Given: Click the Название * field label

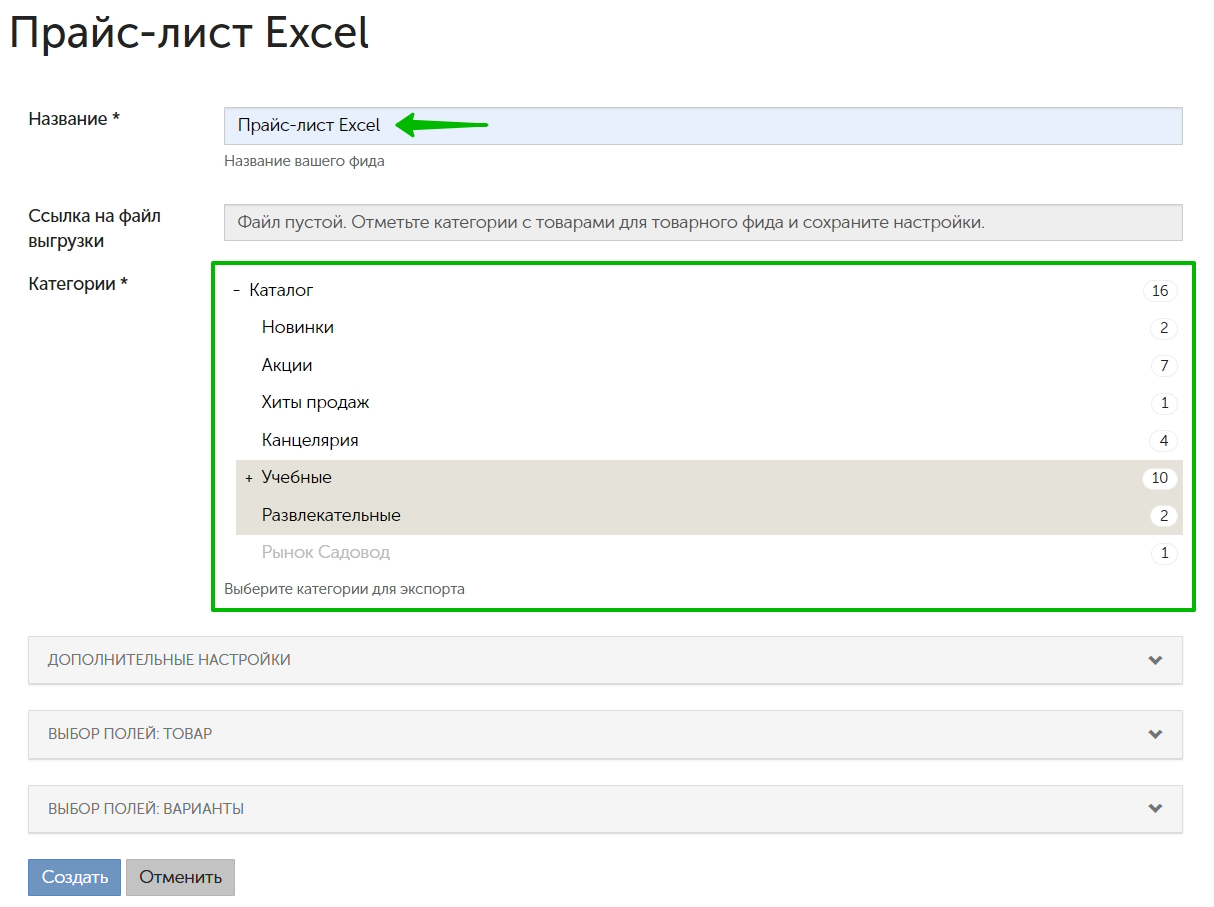Looking at the screenshot, I should (x=74, y=119).
